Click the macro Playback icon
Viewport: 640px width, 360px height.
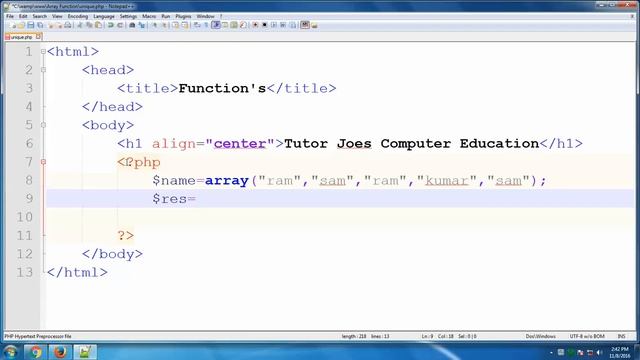(274, 25)
